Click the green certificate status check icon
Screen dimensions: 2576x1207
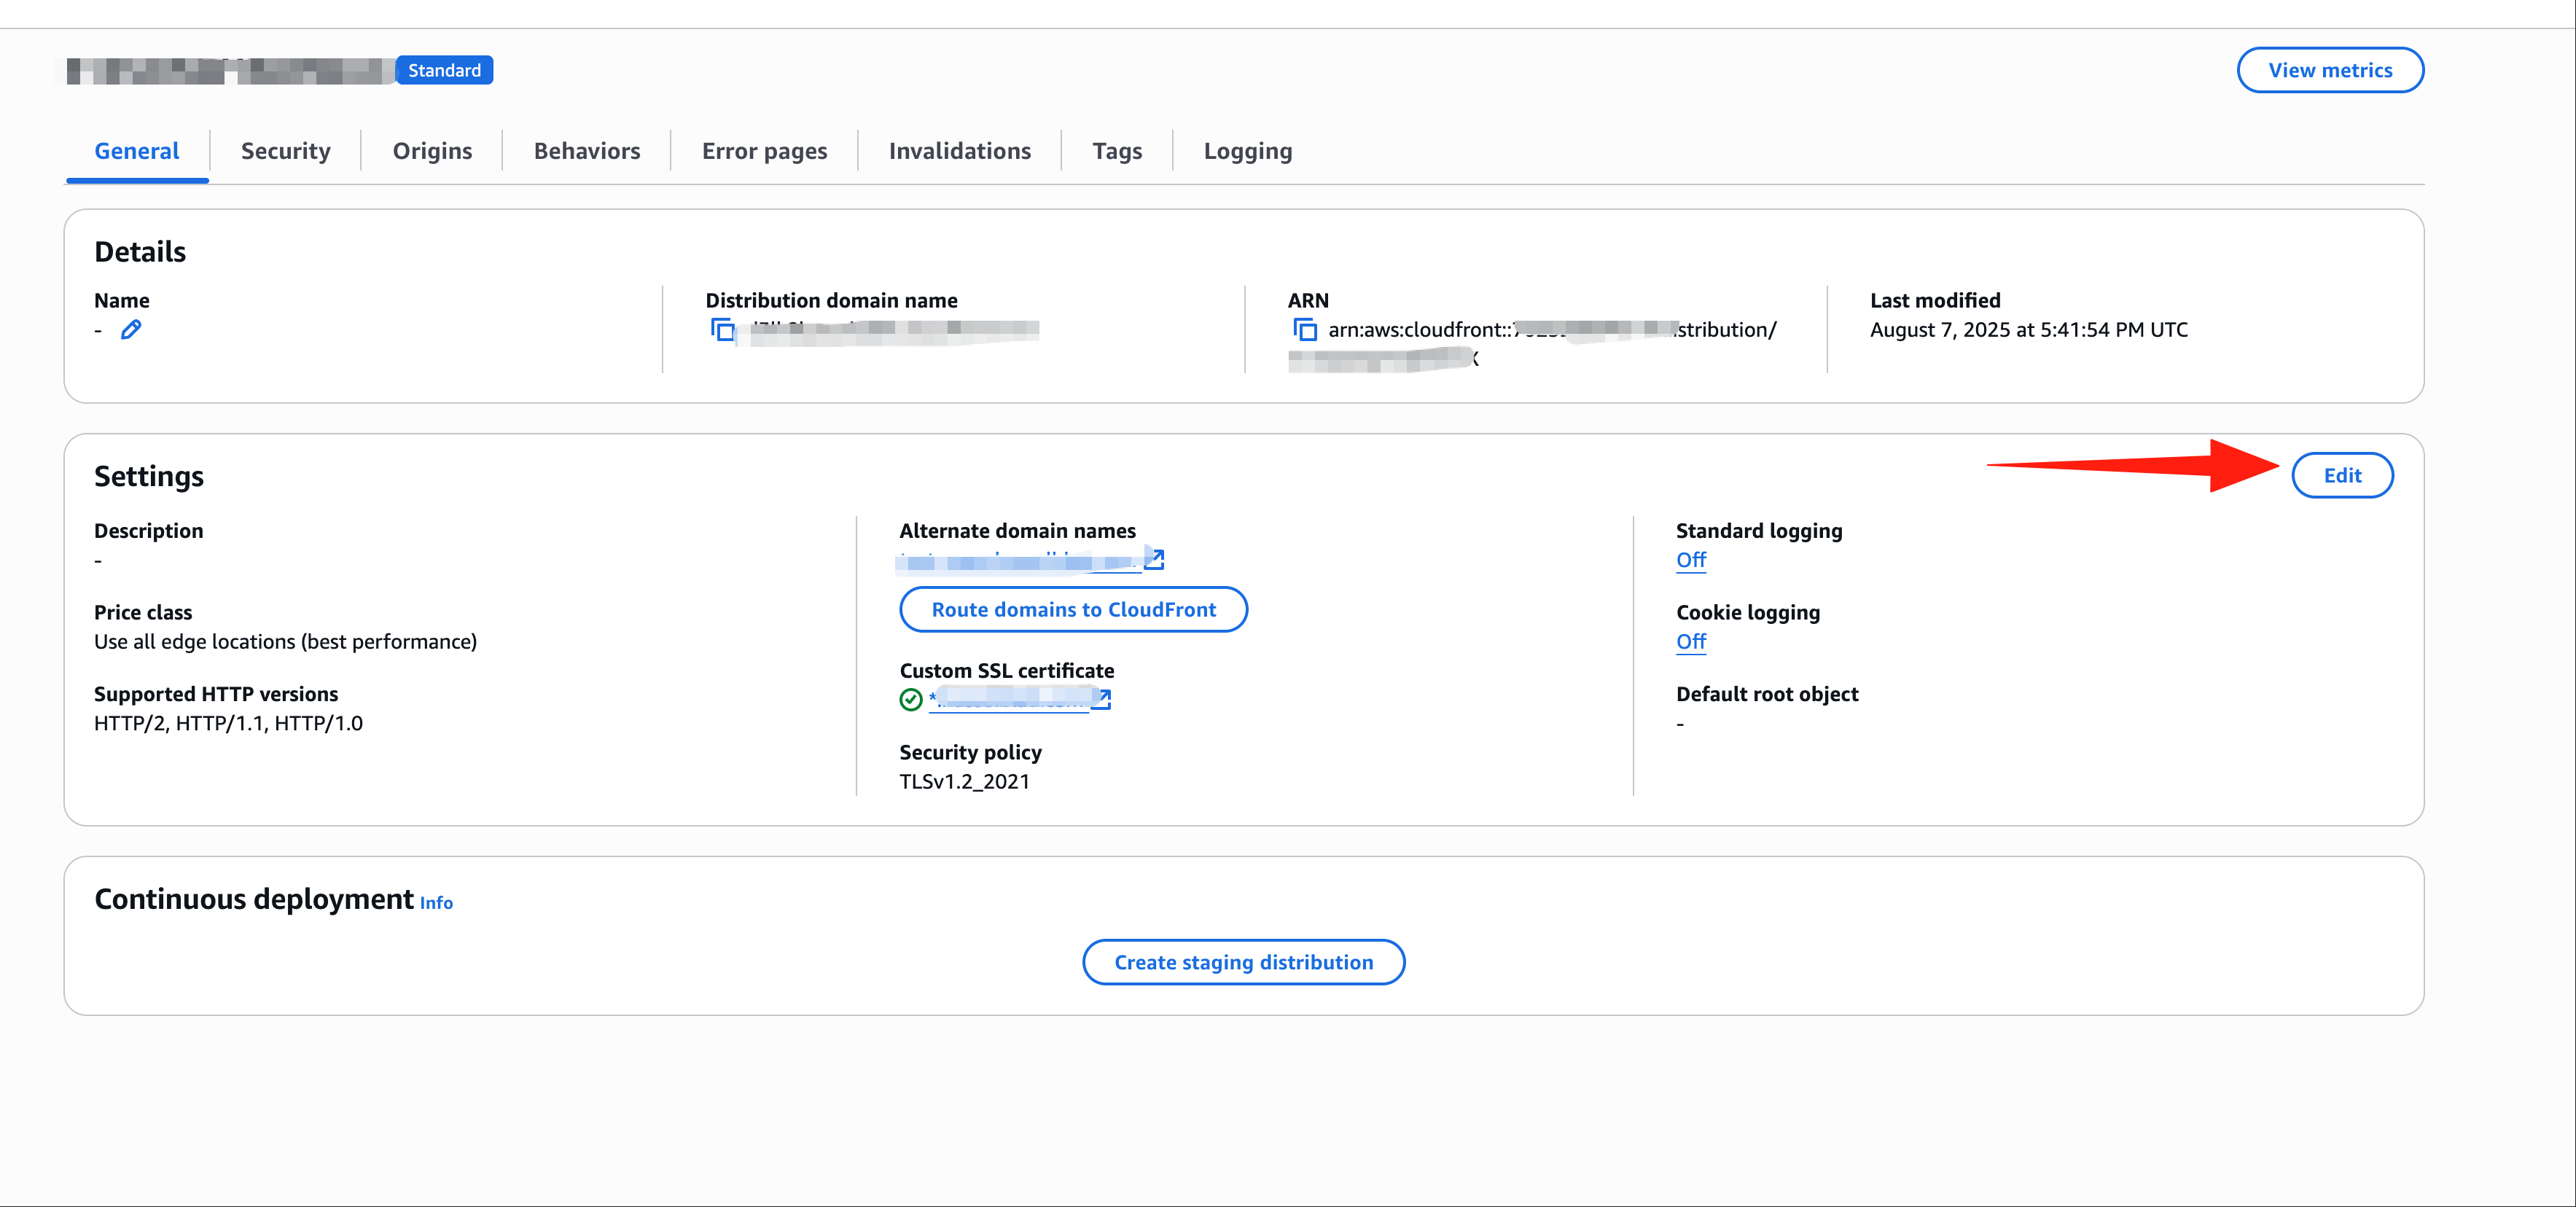point(910,700)
